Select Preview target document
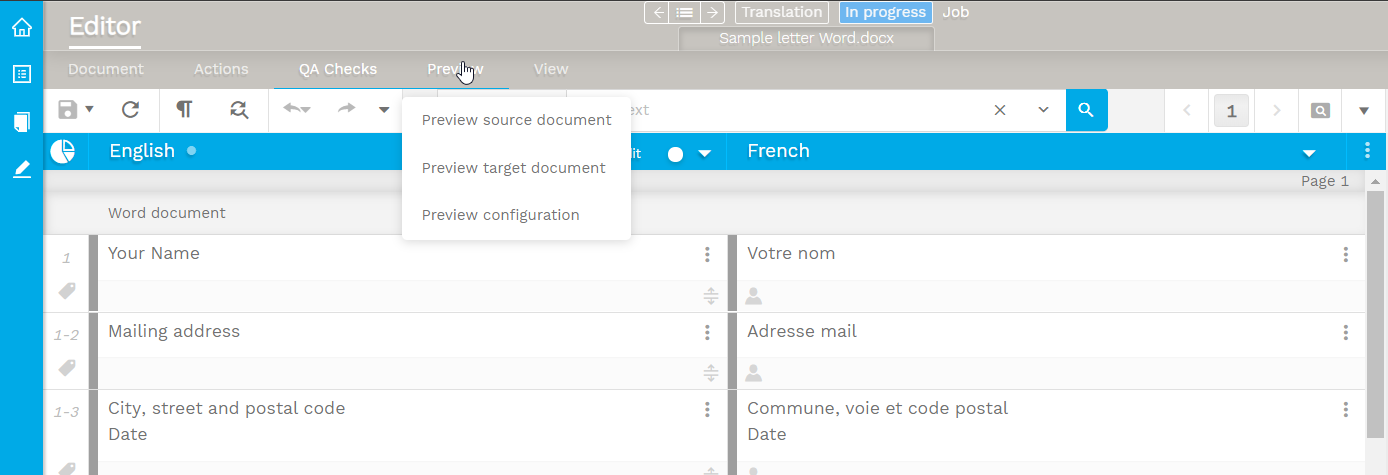This screenshot has height=475, width=1388. pos(513,168)
